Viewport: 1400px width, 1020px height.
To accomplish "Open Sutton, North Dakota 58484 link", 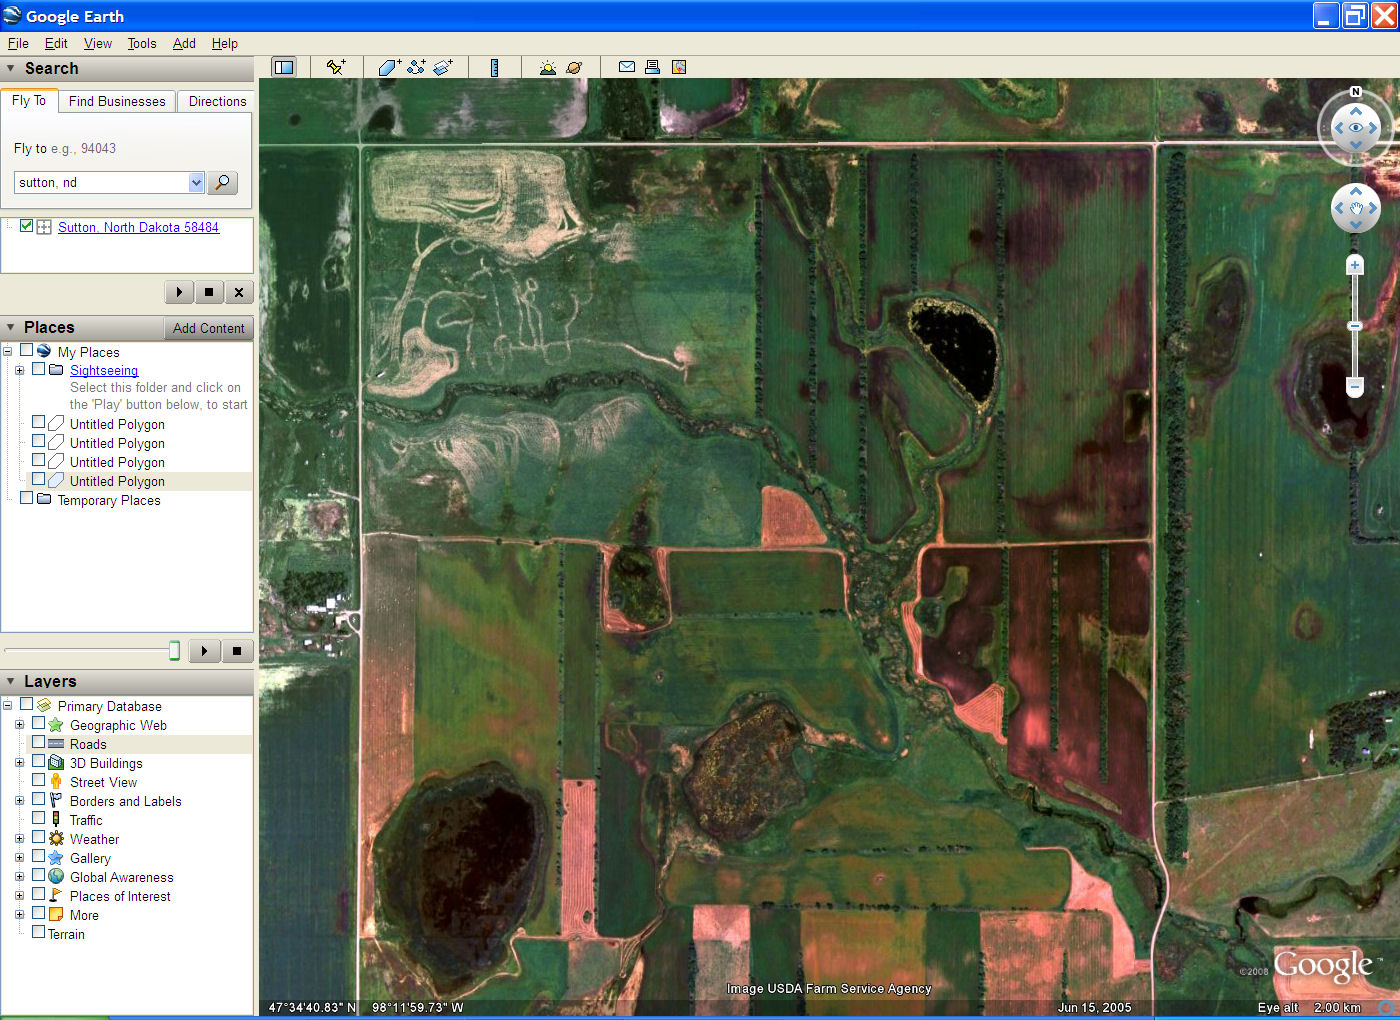I will [138, 227].
